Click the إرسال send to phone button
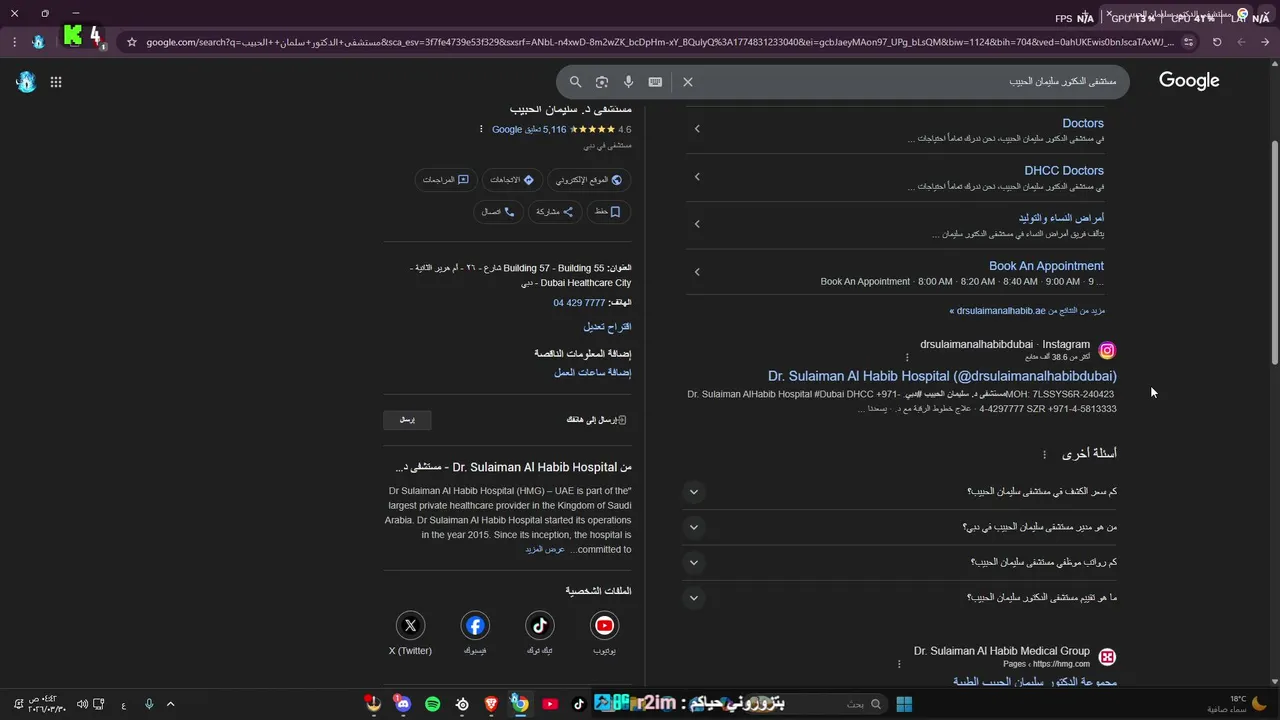This screenshot has height=720, width=1280. click(x=407, y=420)
